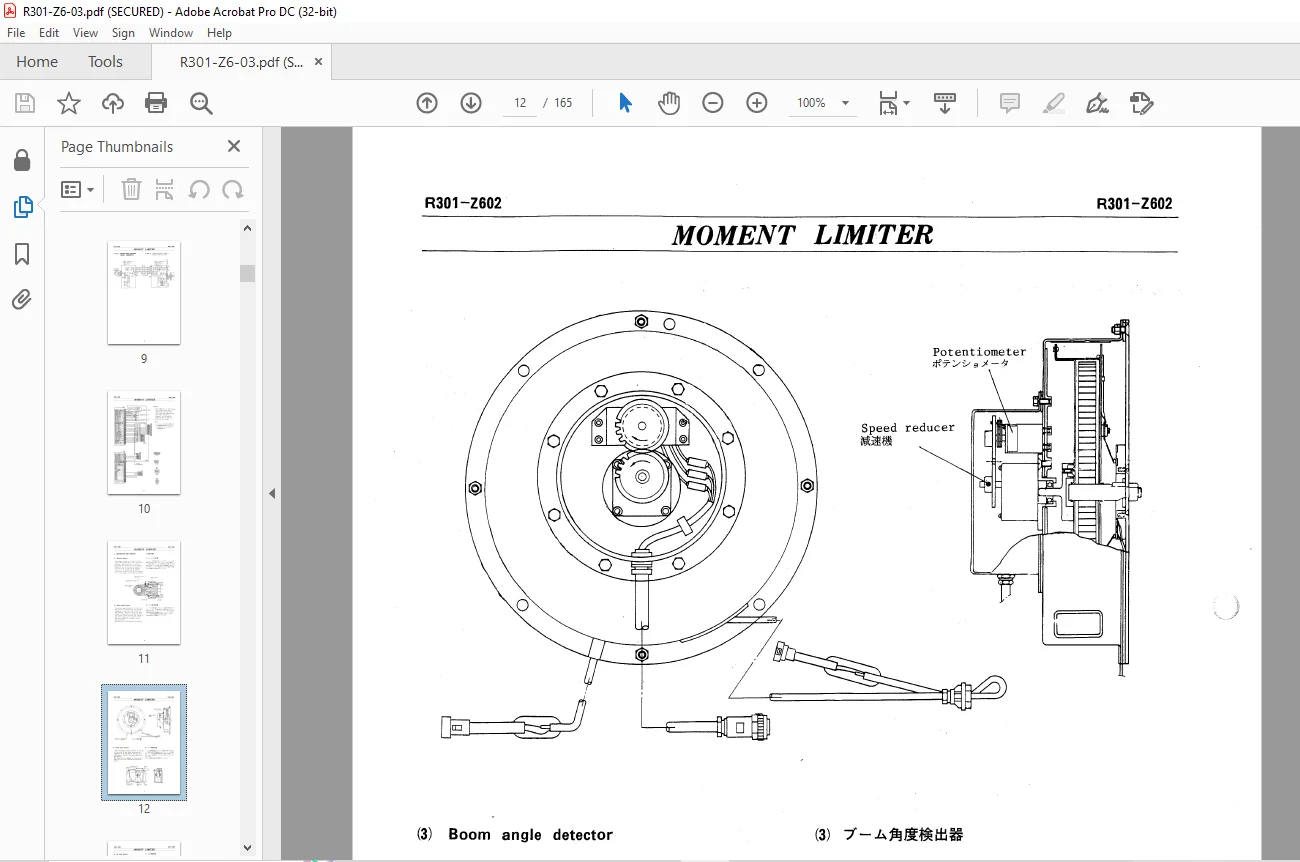This screenshot has height=862, width=1300.
Task: Open the stamp tool
Action: [1141, 103]
